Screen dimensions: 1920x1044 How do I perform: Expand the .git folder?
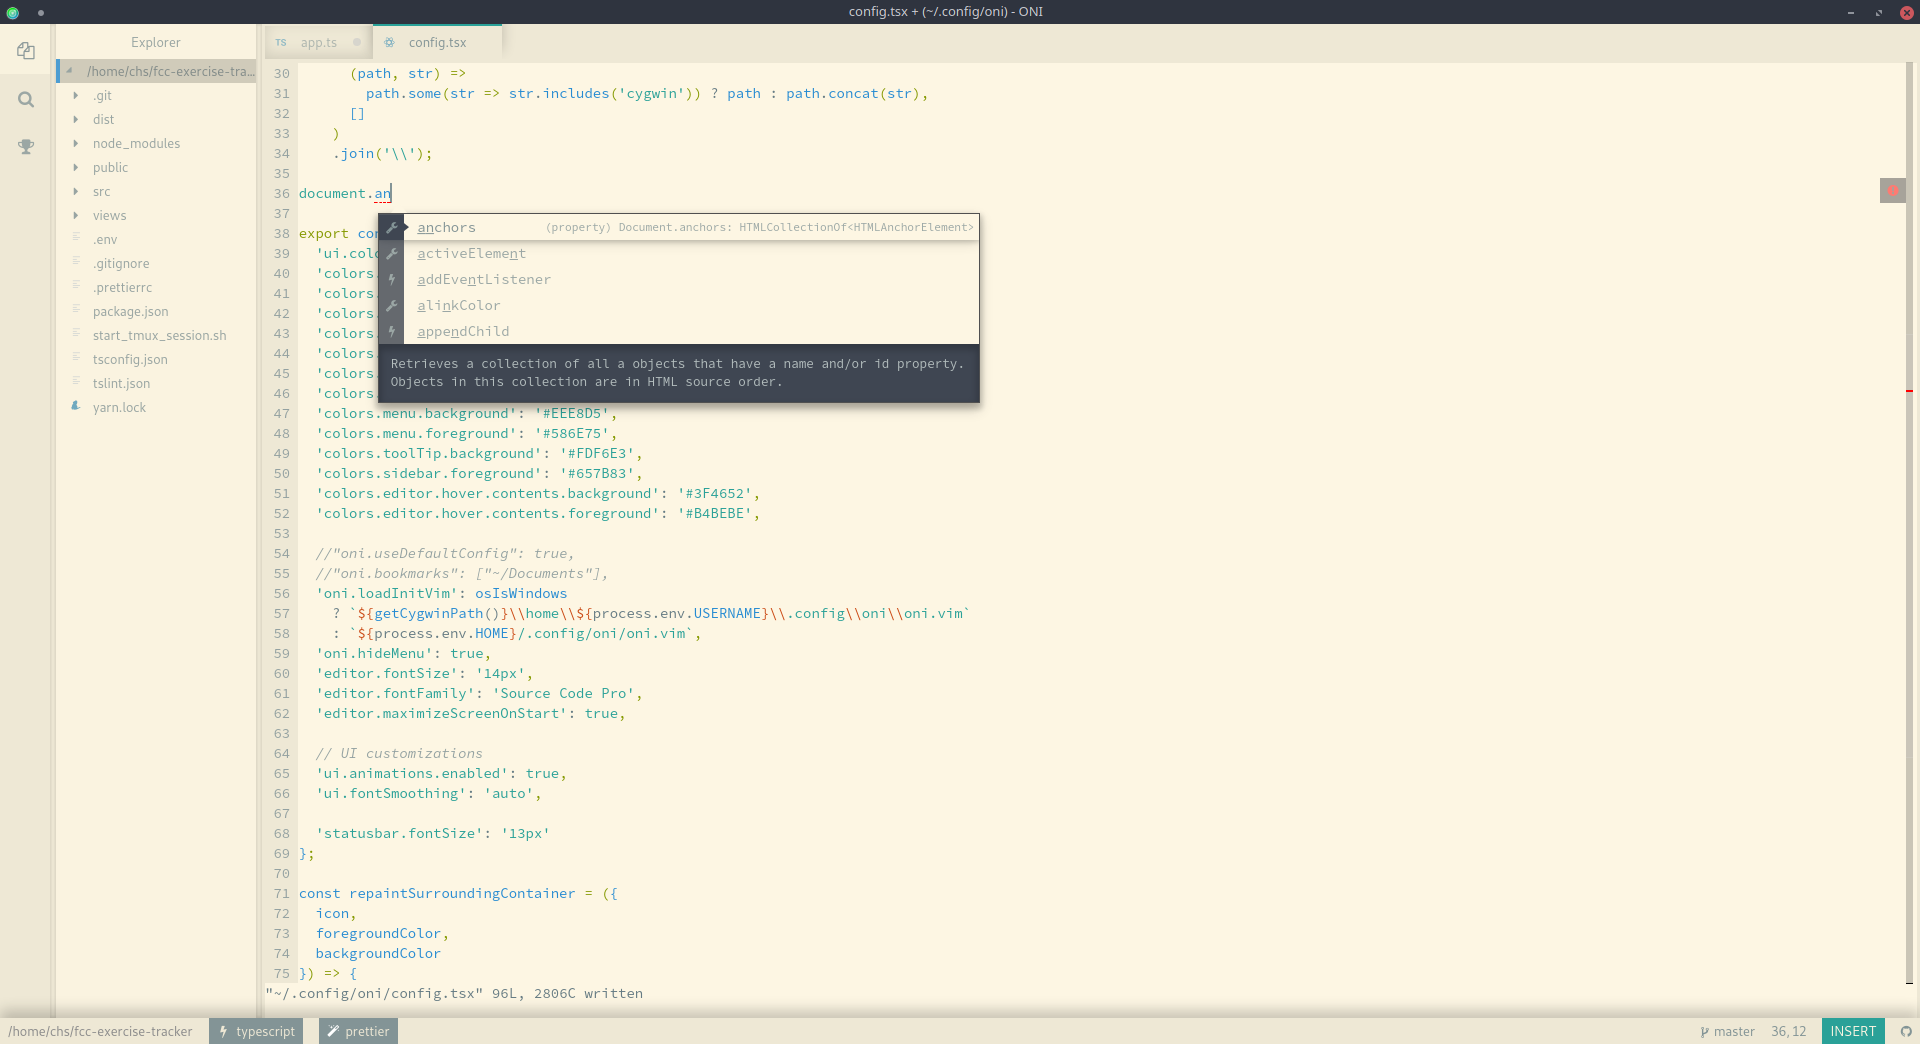click(76, 95)
